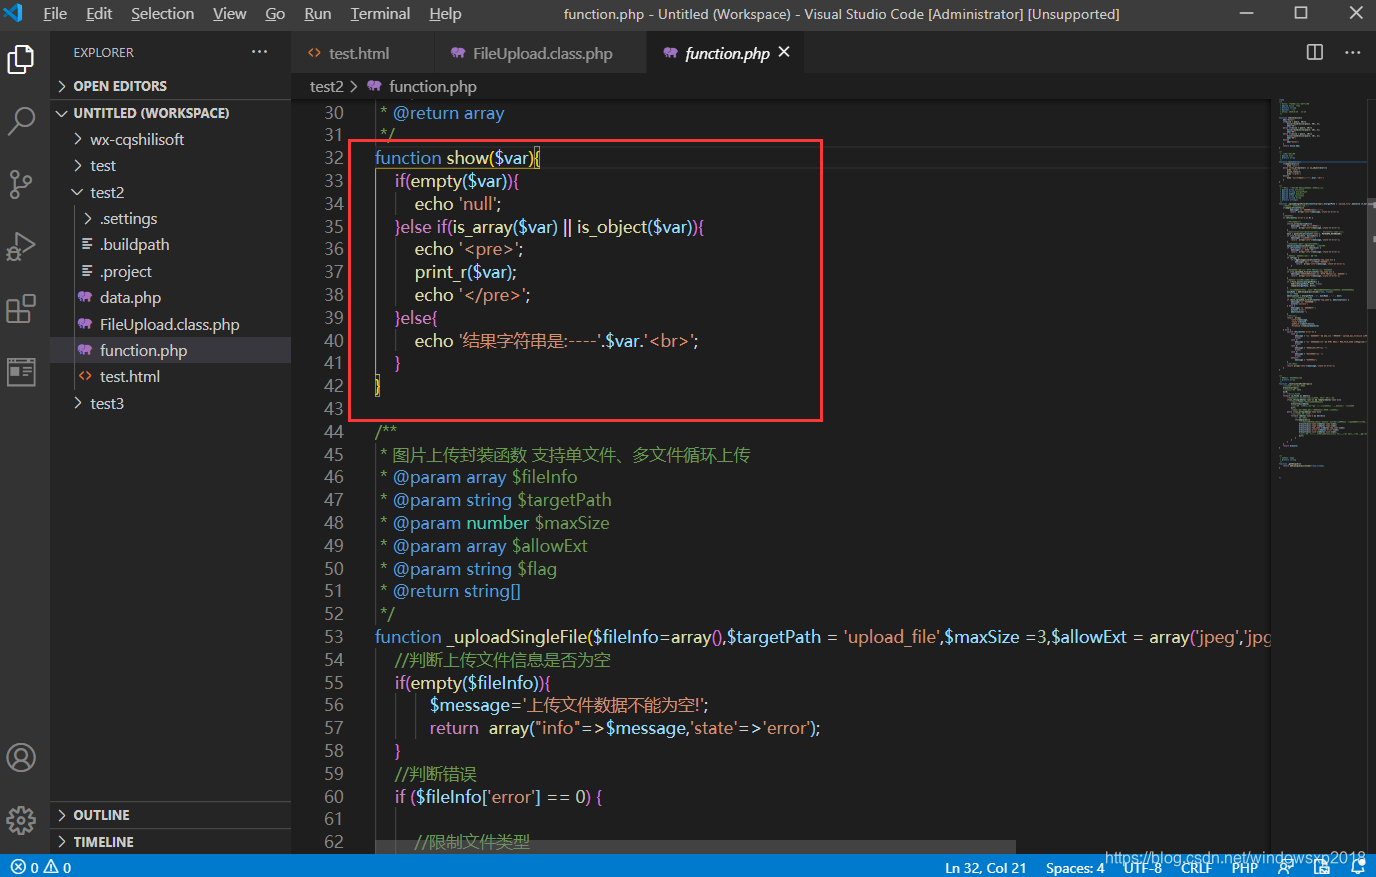
Task: Open the Extensions view
Action: [21, 309]
